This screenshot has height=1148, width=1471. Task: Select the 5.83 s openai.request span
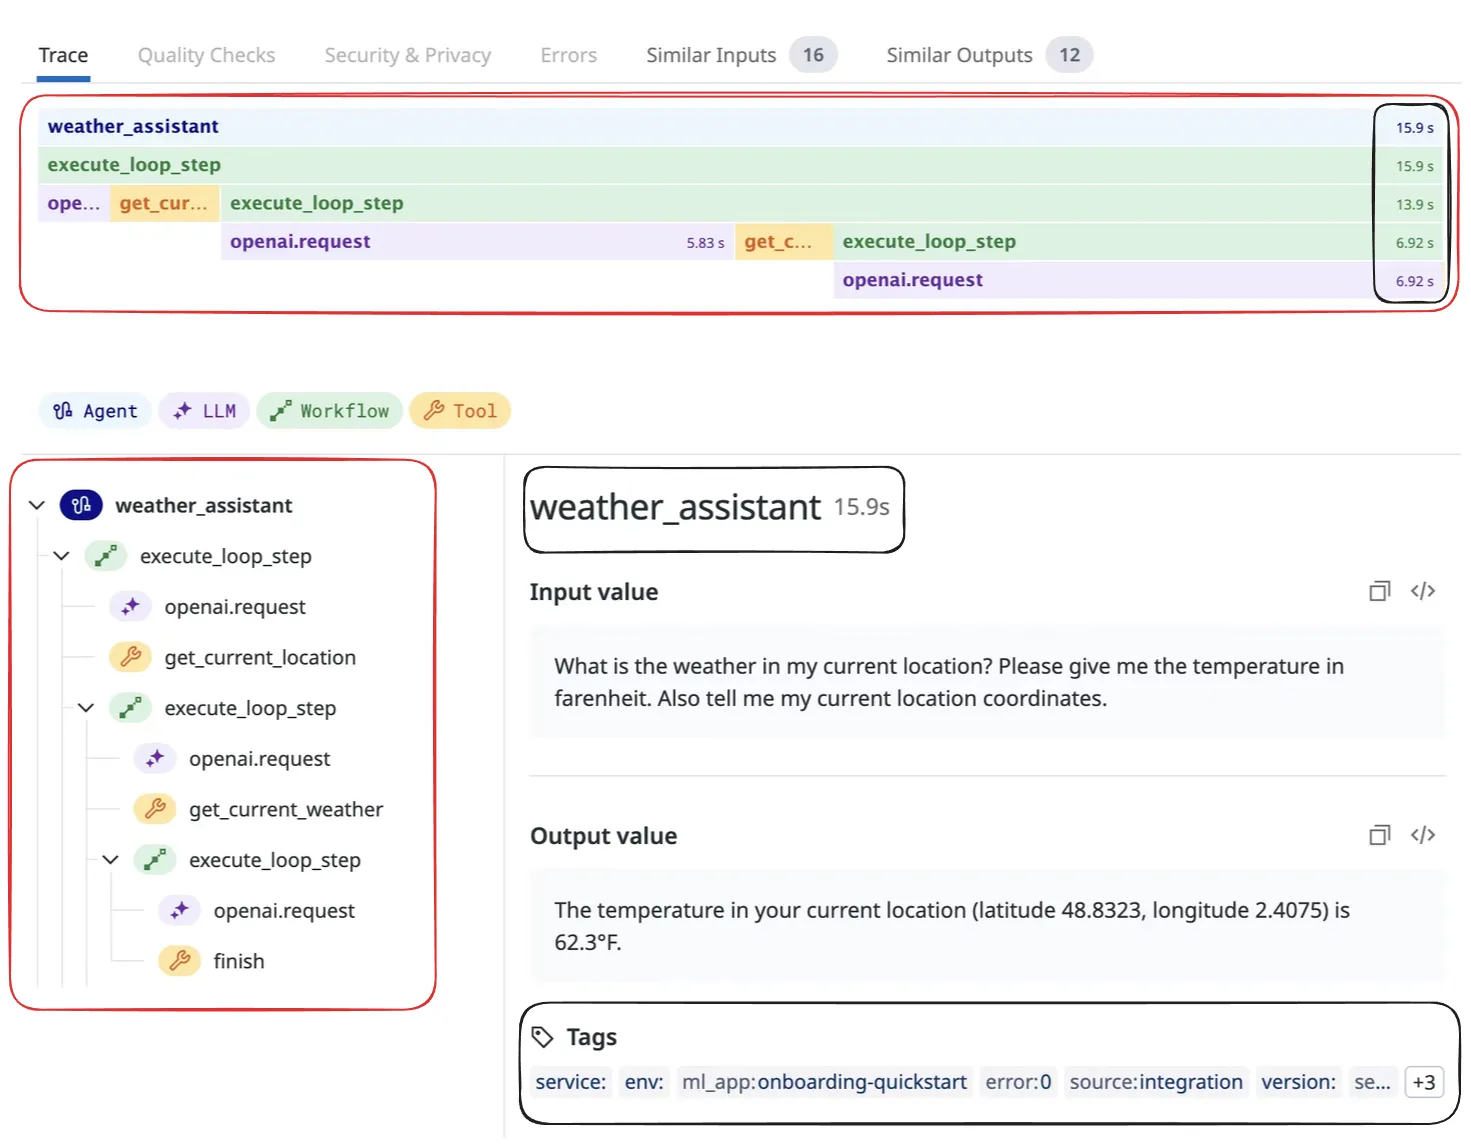click(477, 242)
